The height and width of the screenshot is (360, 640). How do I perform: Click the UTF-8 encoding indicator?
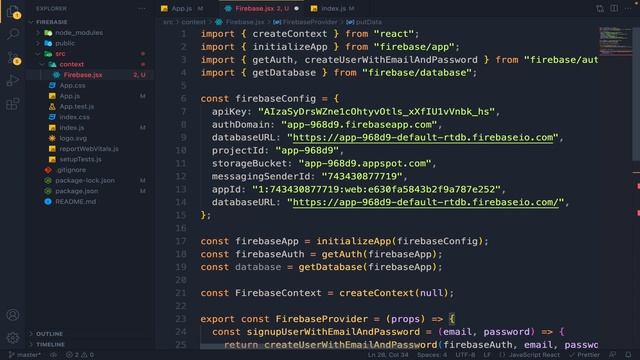(x=465, y=355)
